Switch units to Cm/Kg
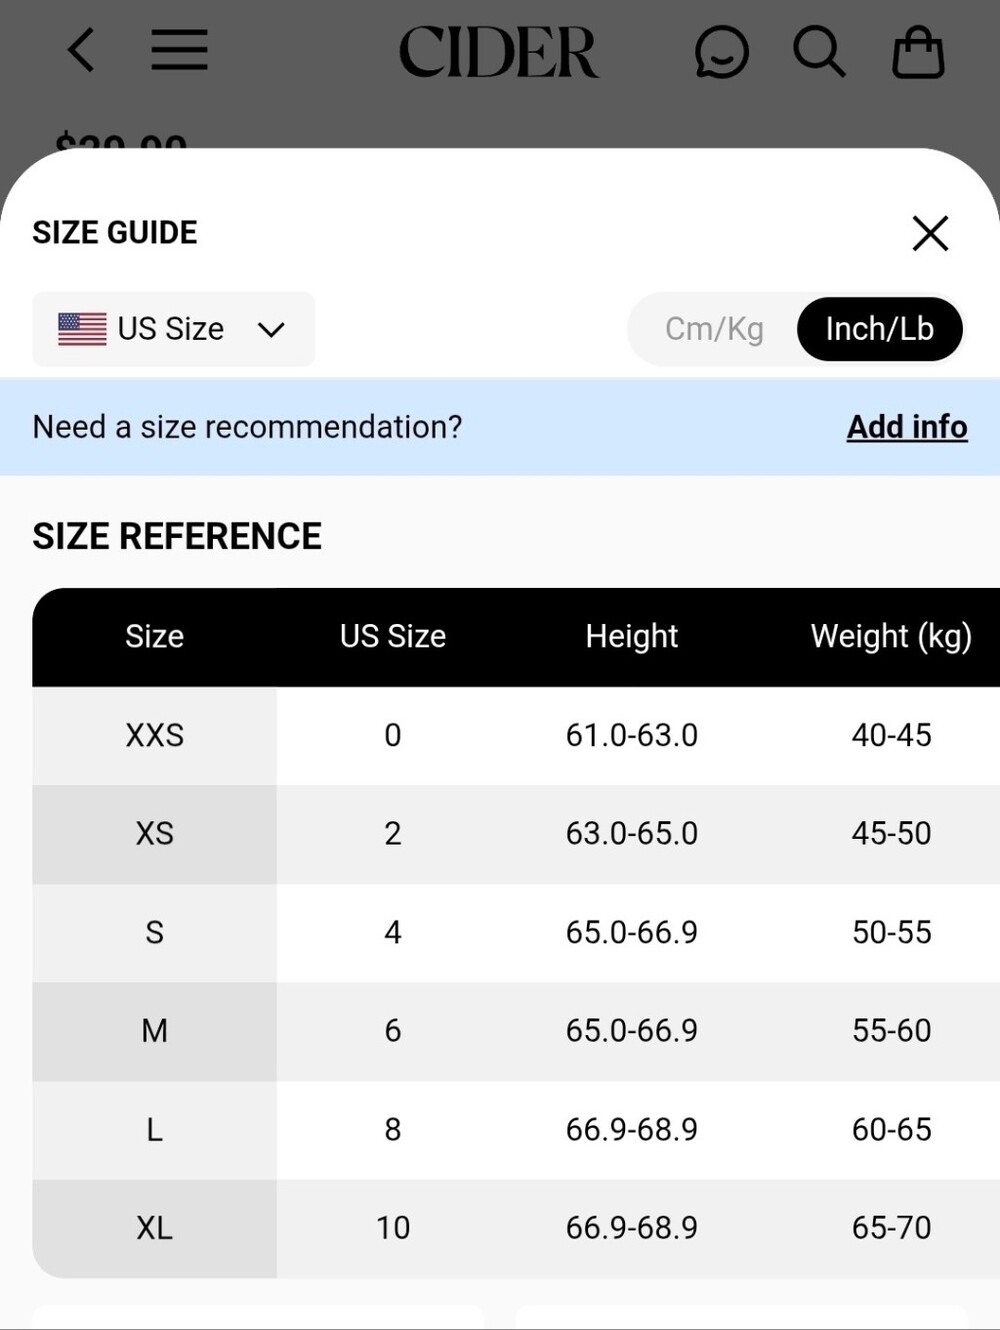 (x=714, y=329)
